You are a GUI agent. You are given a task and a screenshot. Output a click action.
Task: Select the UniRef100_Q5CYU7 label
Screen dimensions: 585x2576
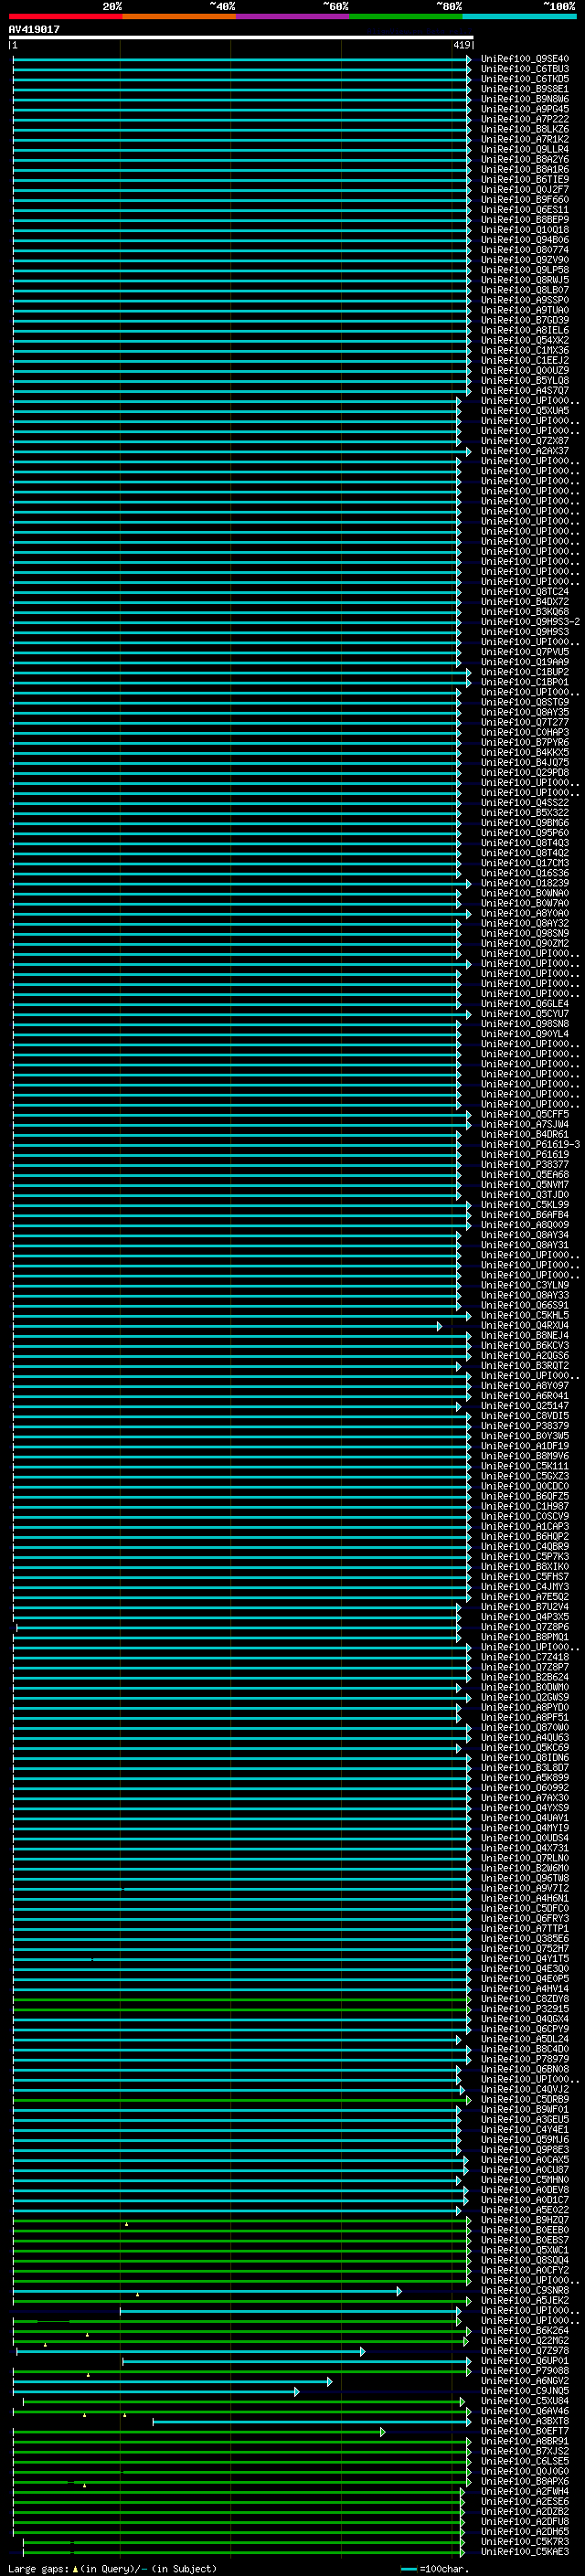[x=524, y=1014]
